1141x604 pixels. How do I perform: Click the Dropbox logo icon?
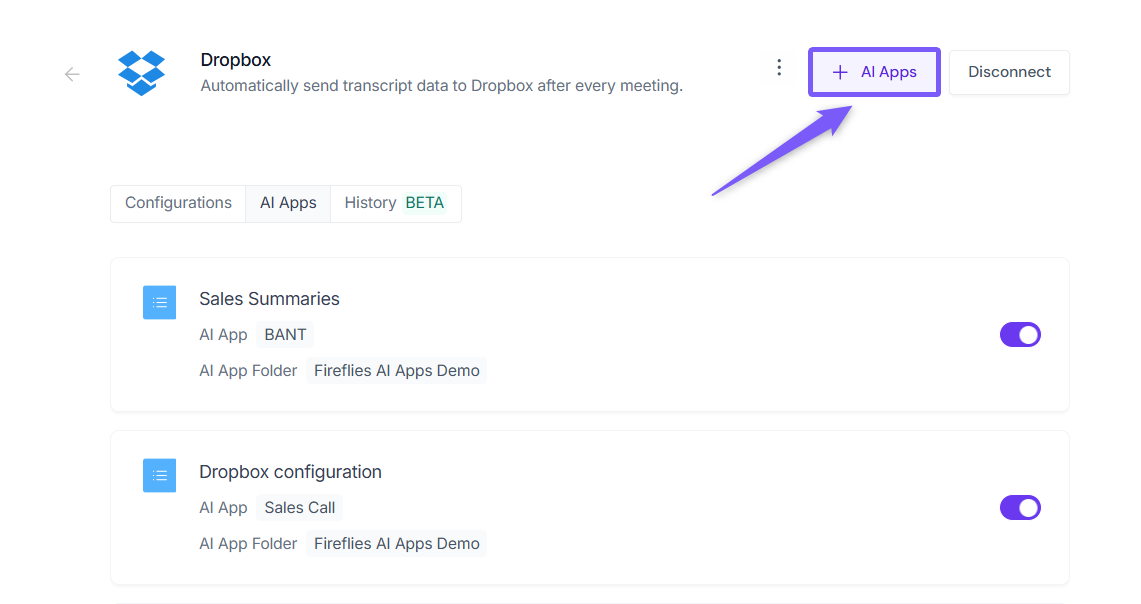click(142, 73)
